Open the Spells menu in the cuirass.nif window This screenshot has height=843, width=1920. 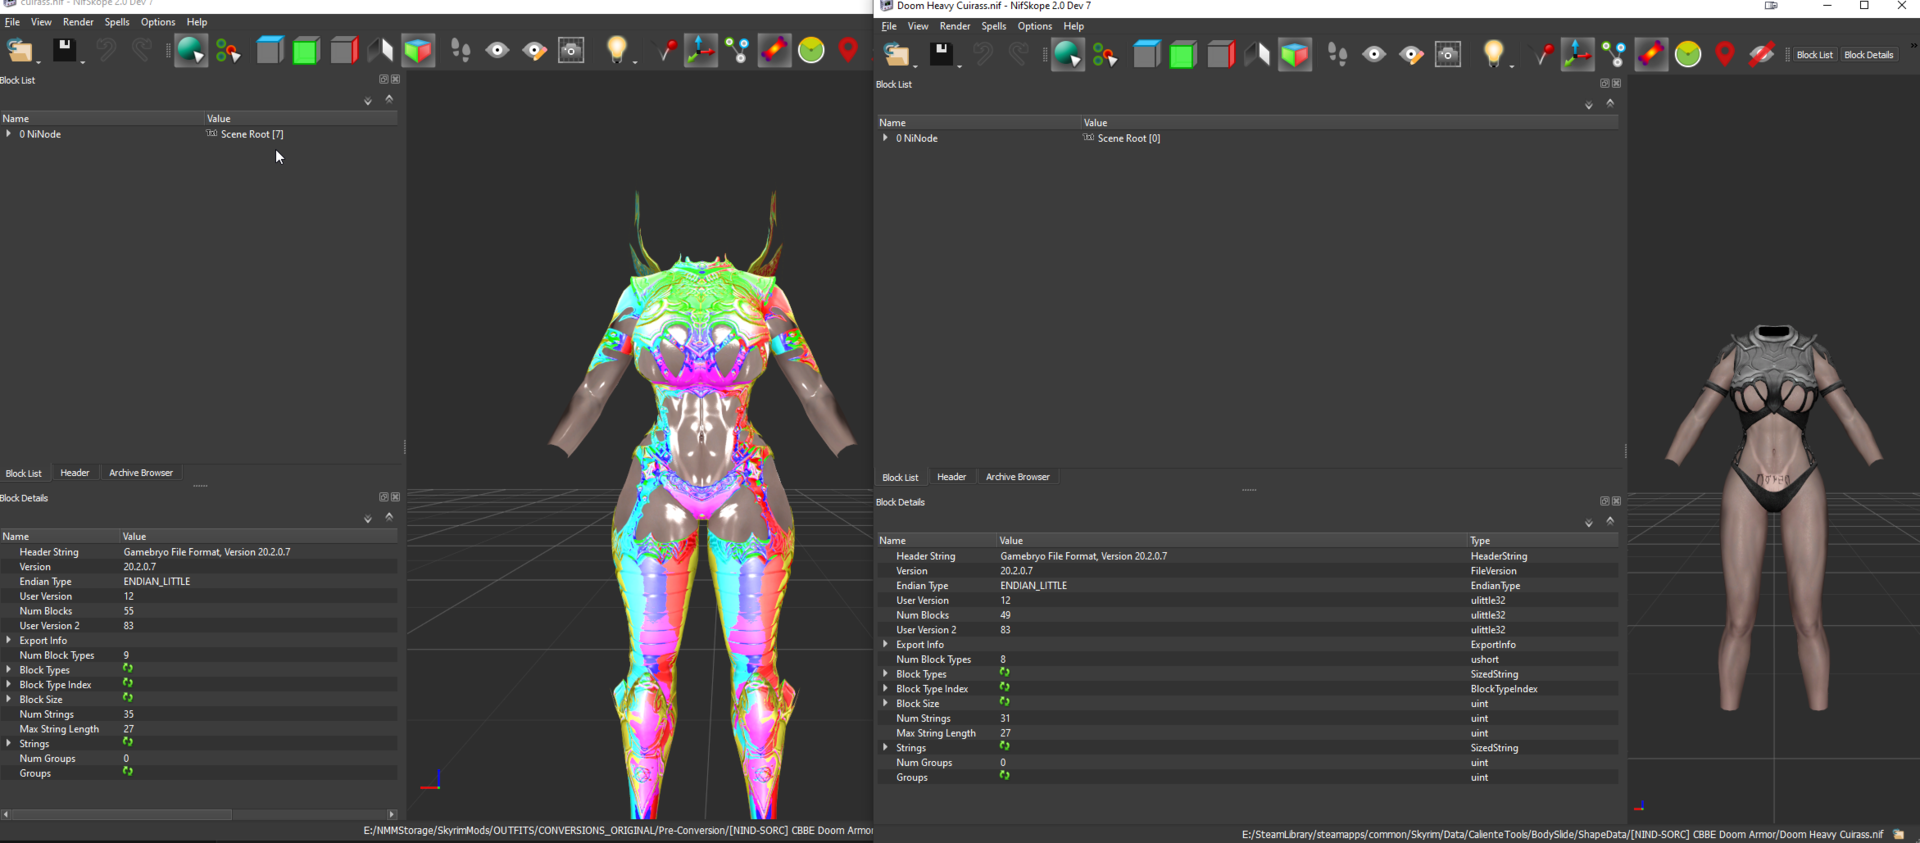(117, 22)
